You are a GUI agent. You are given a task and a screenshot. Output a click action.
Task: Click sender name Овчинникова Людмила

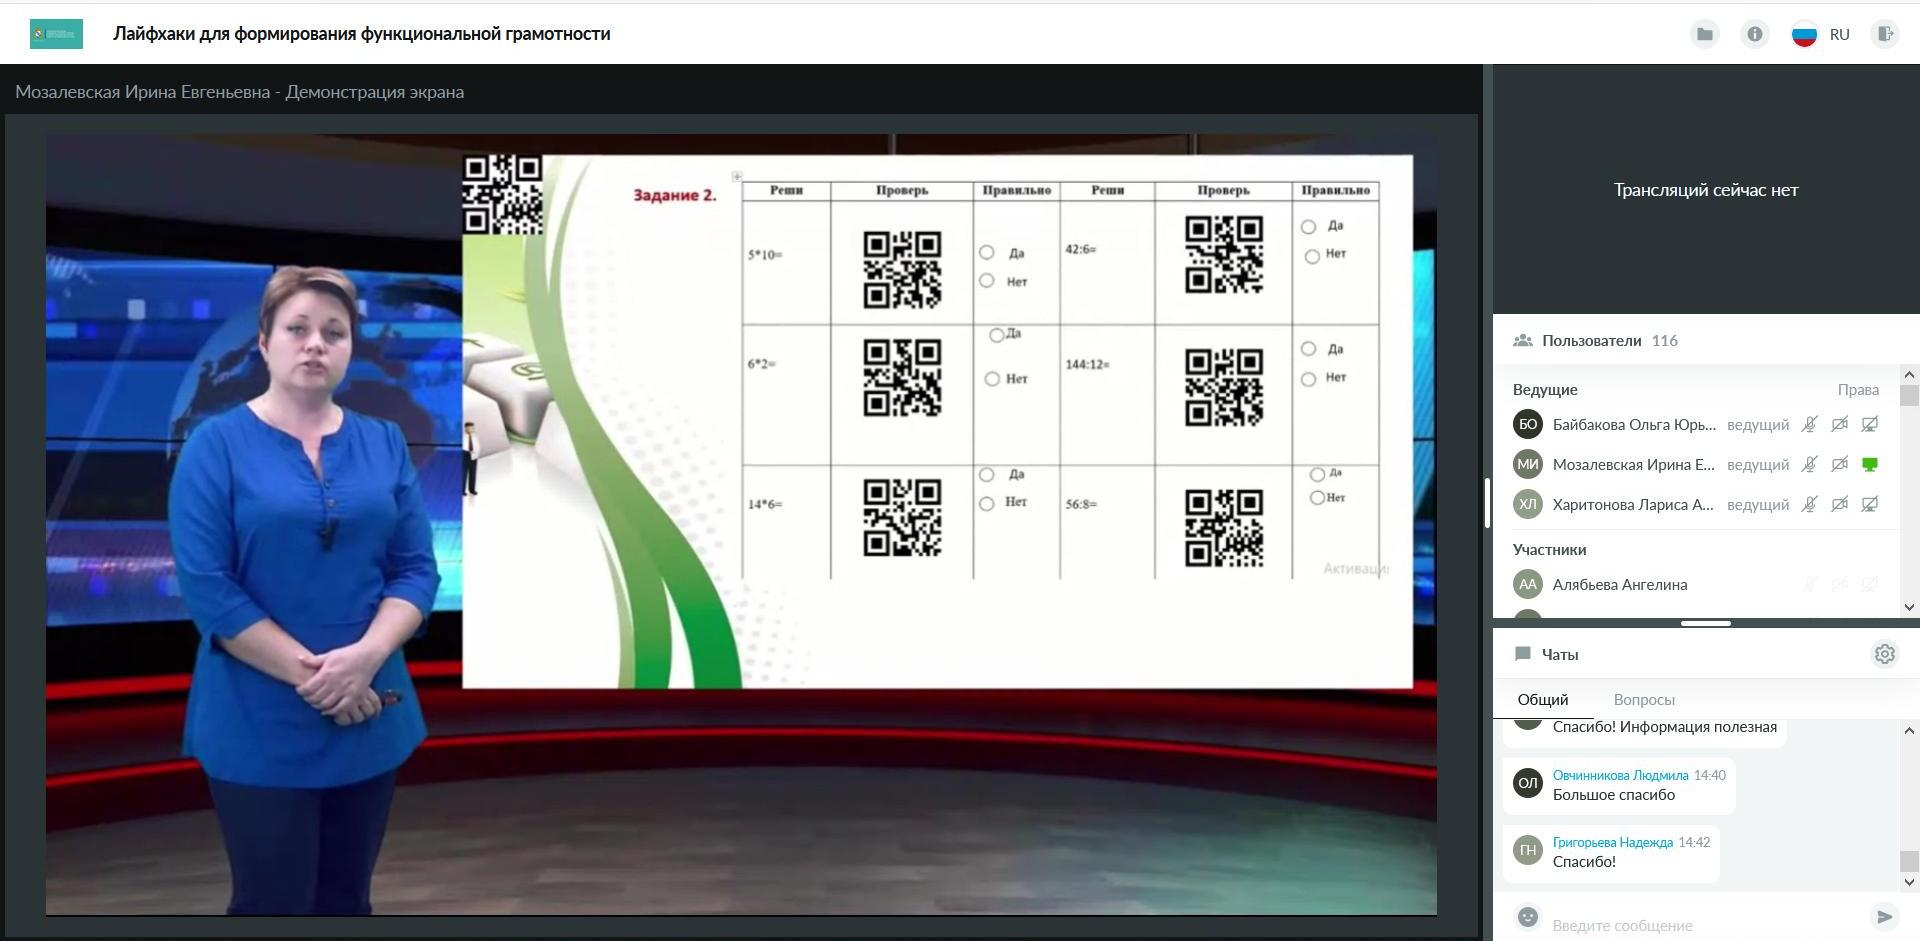click(1620, 775)
